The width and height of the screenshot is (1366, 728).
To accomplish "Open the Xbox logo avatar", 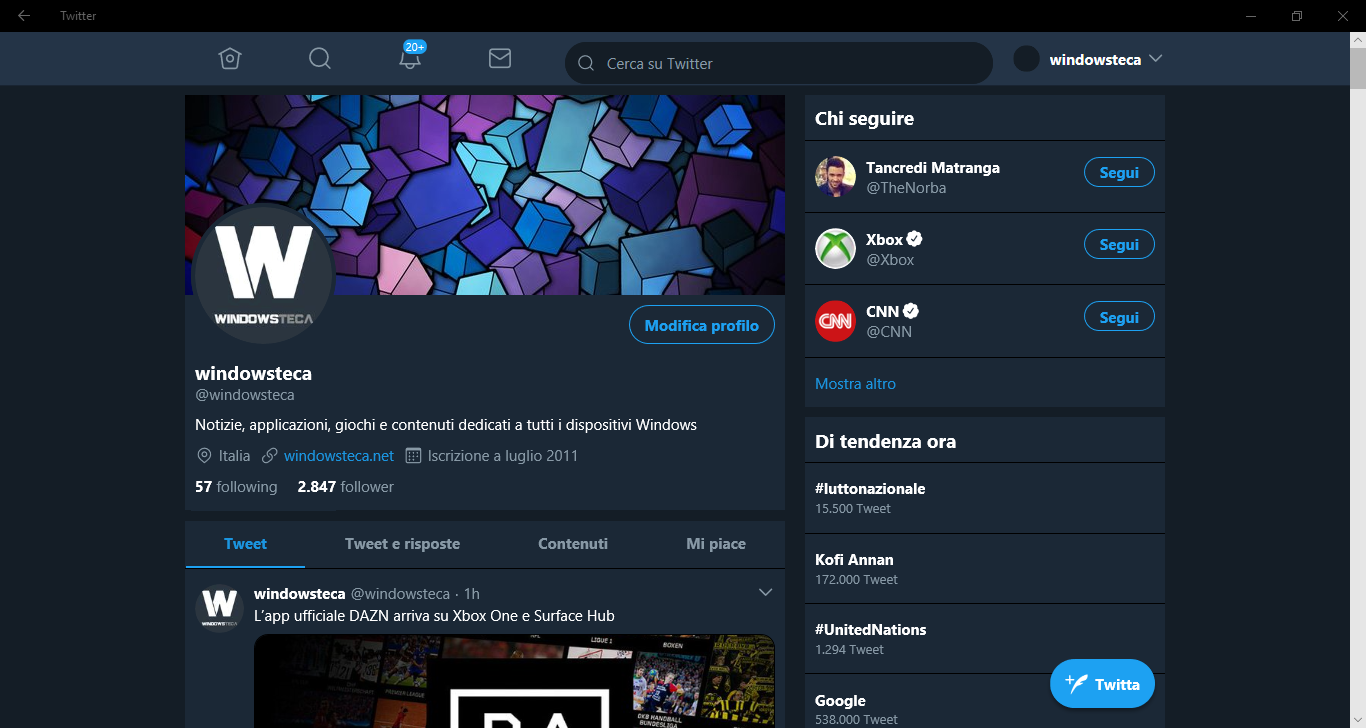I will click(x=835, y=249).
